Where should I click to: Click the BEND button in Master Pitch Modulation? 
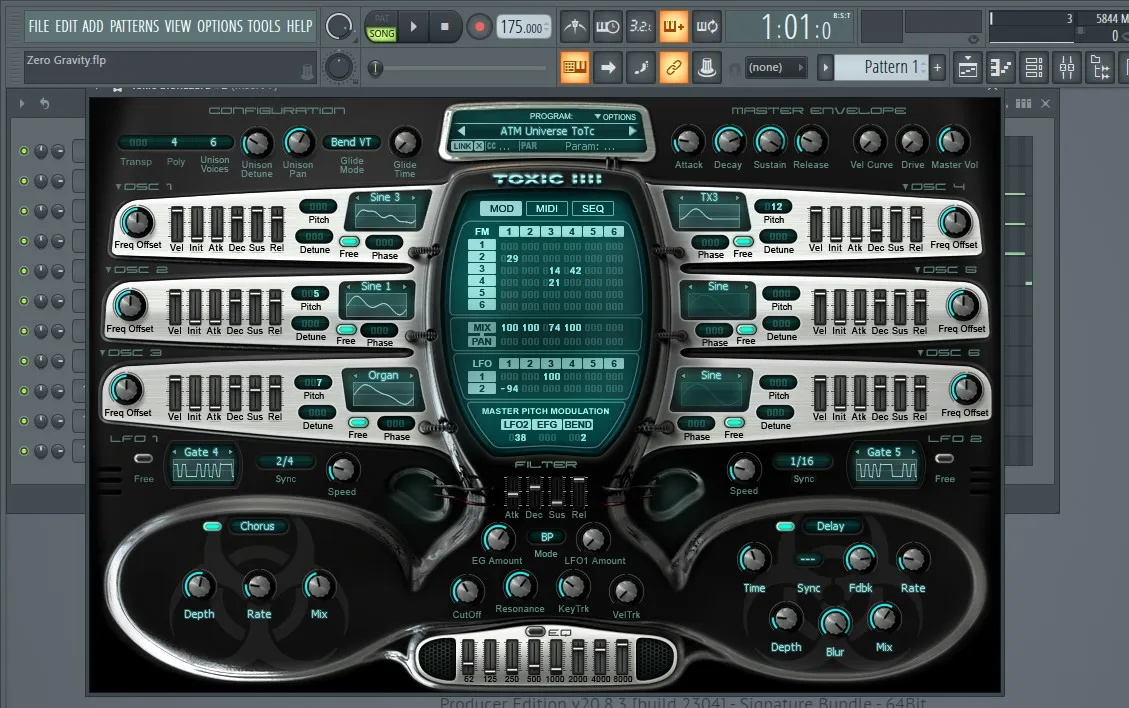click(578, 425)
